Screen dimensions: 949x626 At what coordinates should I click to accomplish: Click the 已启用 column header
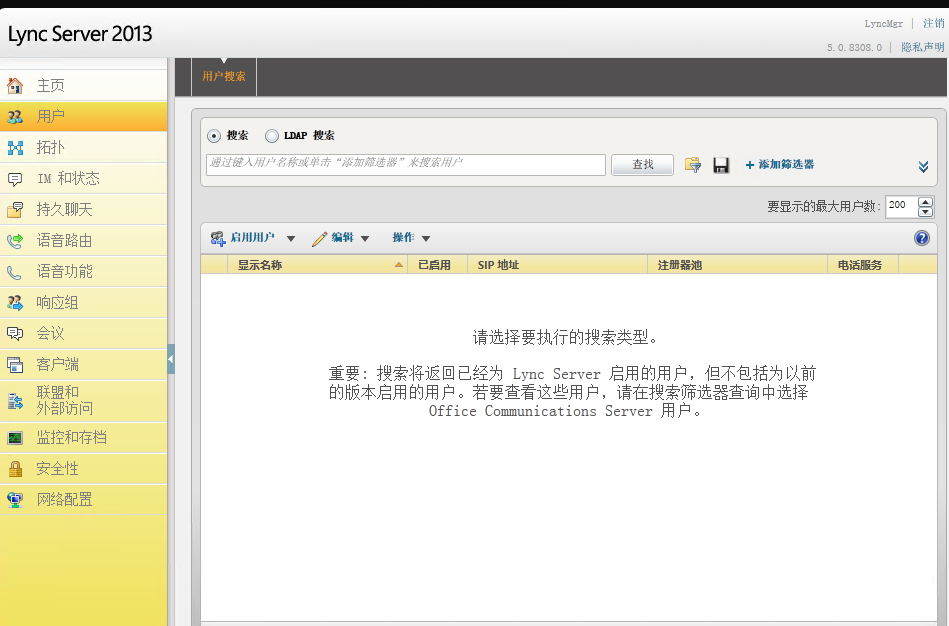(x=438, y=265)
